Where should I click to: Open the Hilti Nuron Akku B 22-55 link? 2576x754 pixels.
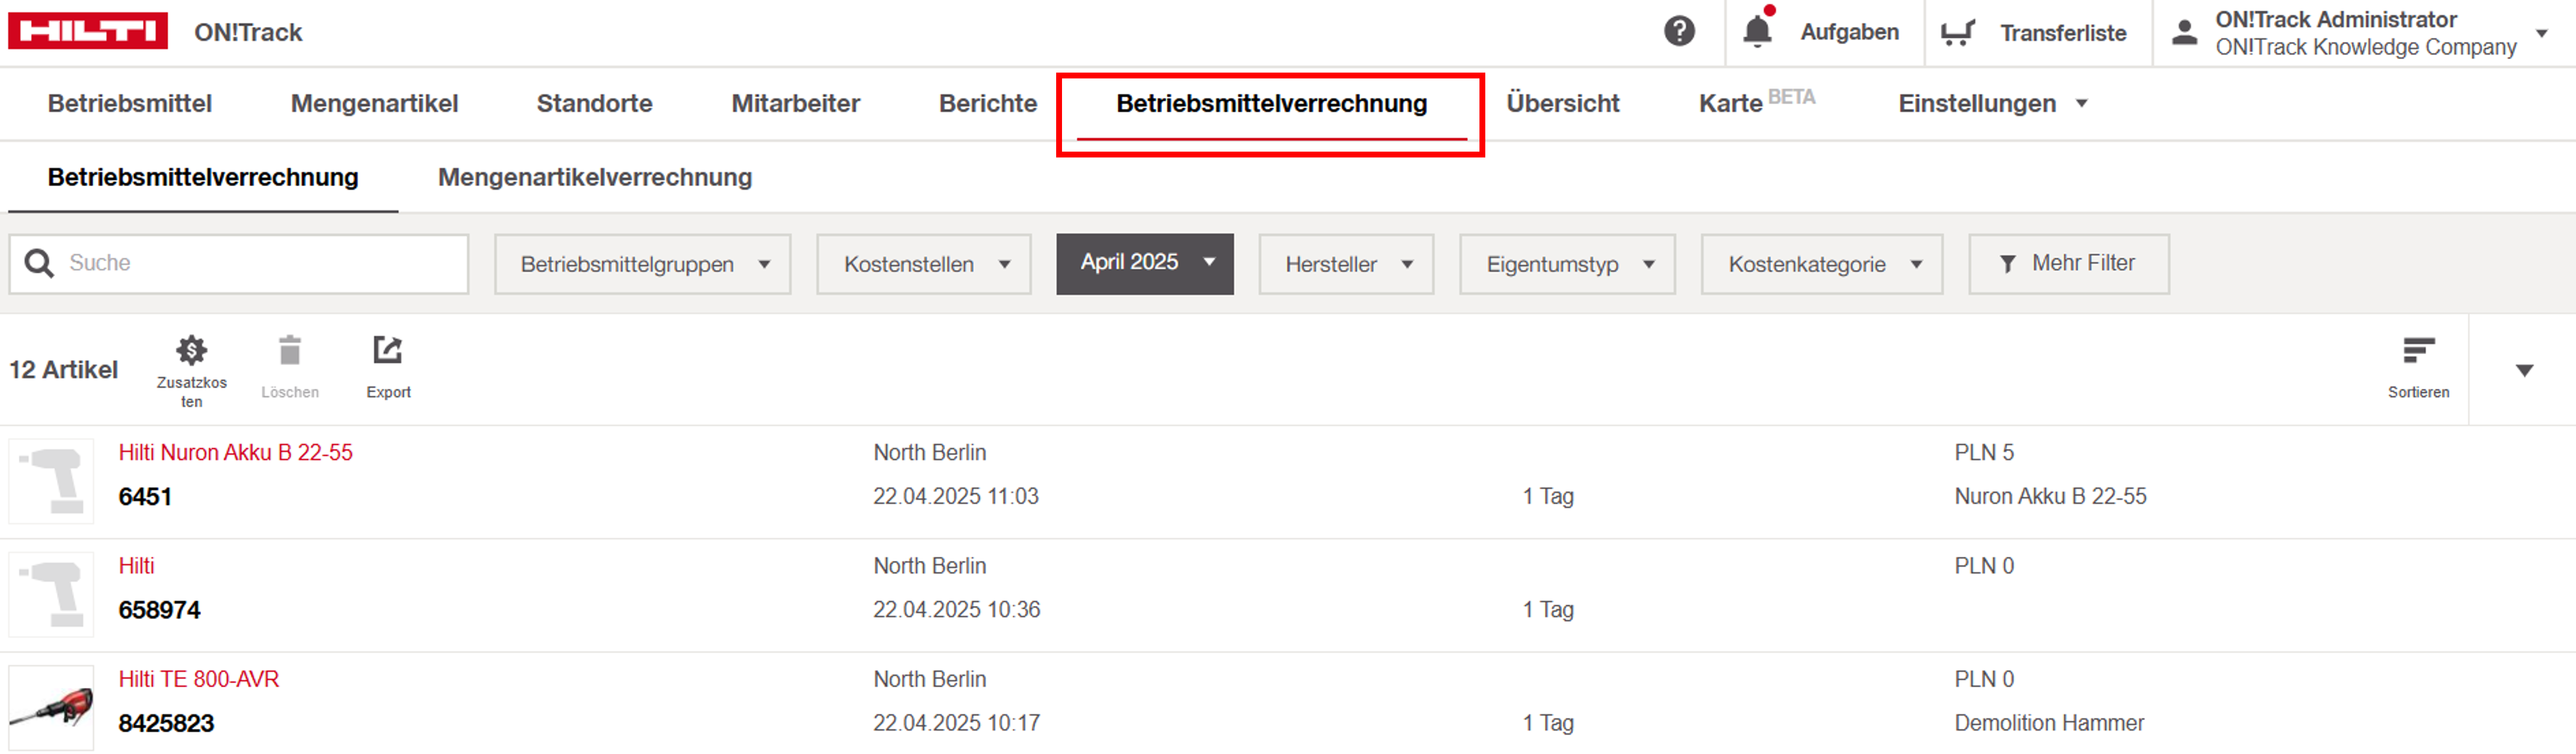236,453
